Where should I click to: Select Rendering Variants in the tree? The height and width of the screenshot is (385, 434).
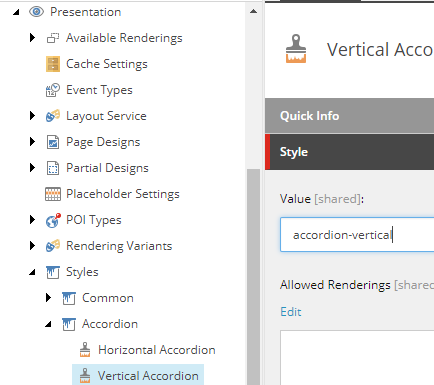(x=119, y=246)
